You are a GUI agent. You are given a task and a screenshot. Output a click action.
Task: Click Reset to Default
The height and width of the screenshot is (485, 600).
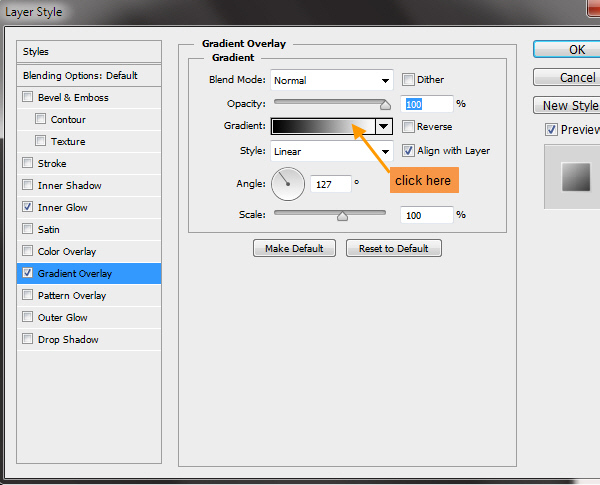393,248
